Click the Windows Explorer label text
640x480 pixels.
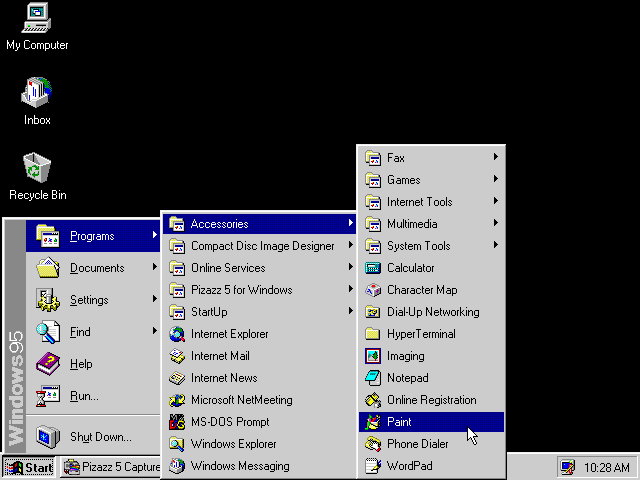pyautogui.click(x=233, y=444)
